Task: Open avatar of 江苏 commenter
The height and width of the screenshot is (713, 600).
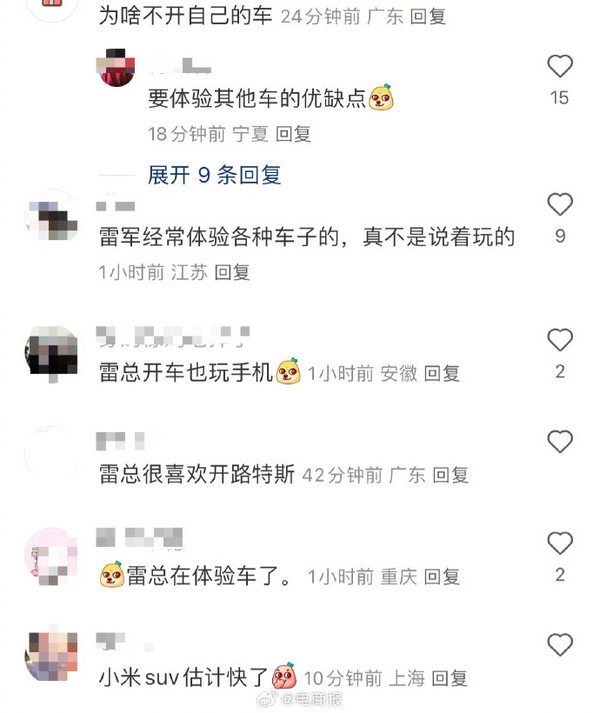Action: 51,218
